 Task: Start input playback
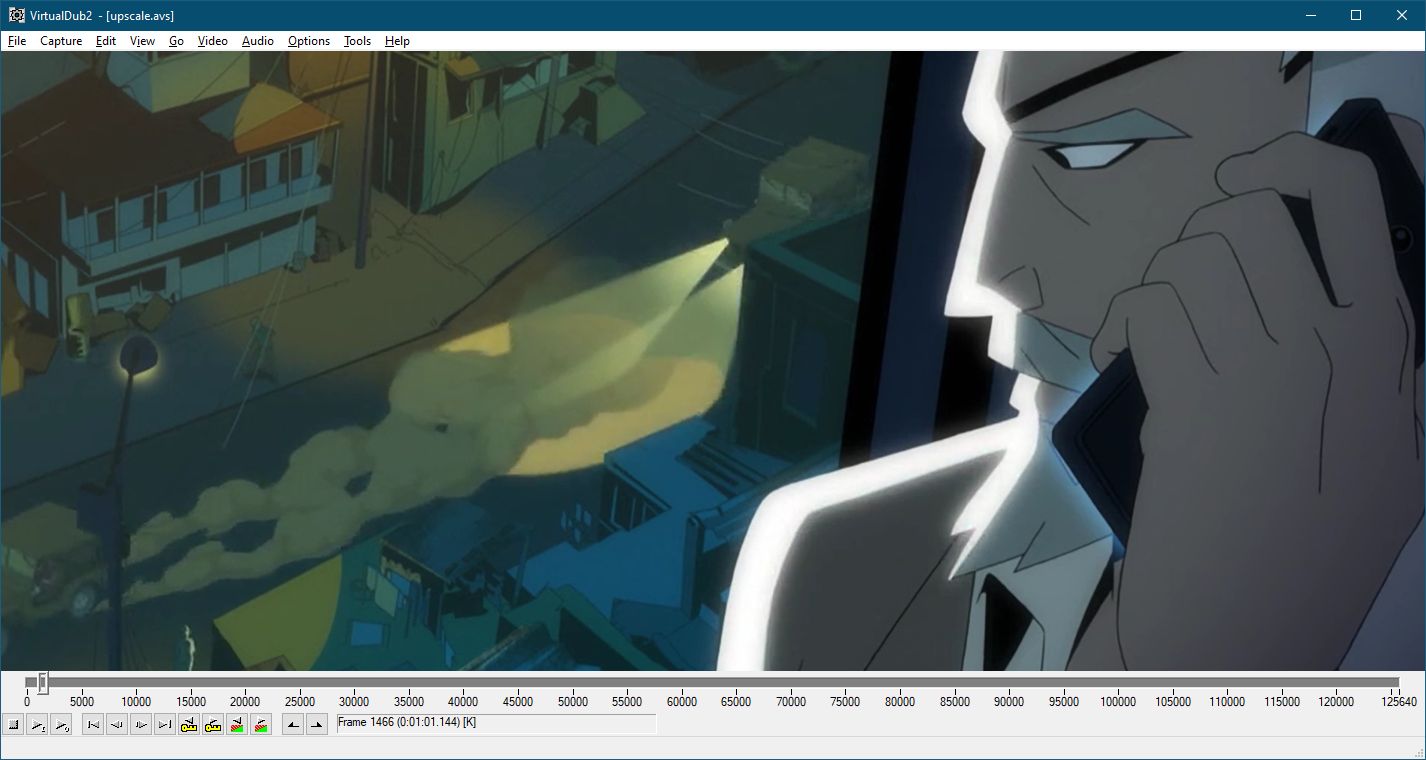click(37, 725)
